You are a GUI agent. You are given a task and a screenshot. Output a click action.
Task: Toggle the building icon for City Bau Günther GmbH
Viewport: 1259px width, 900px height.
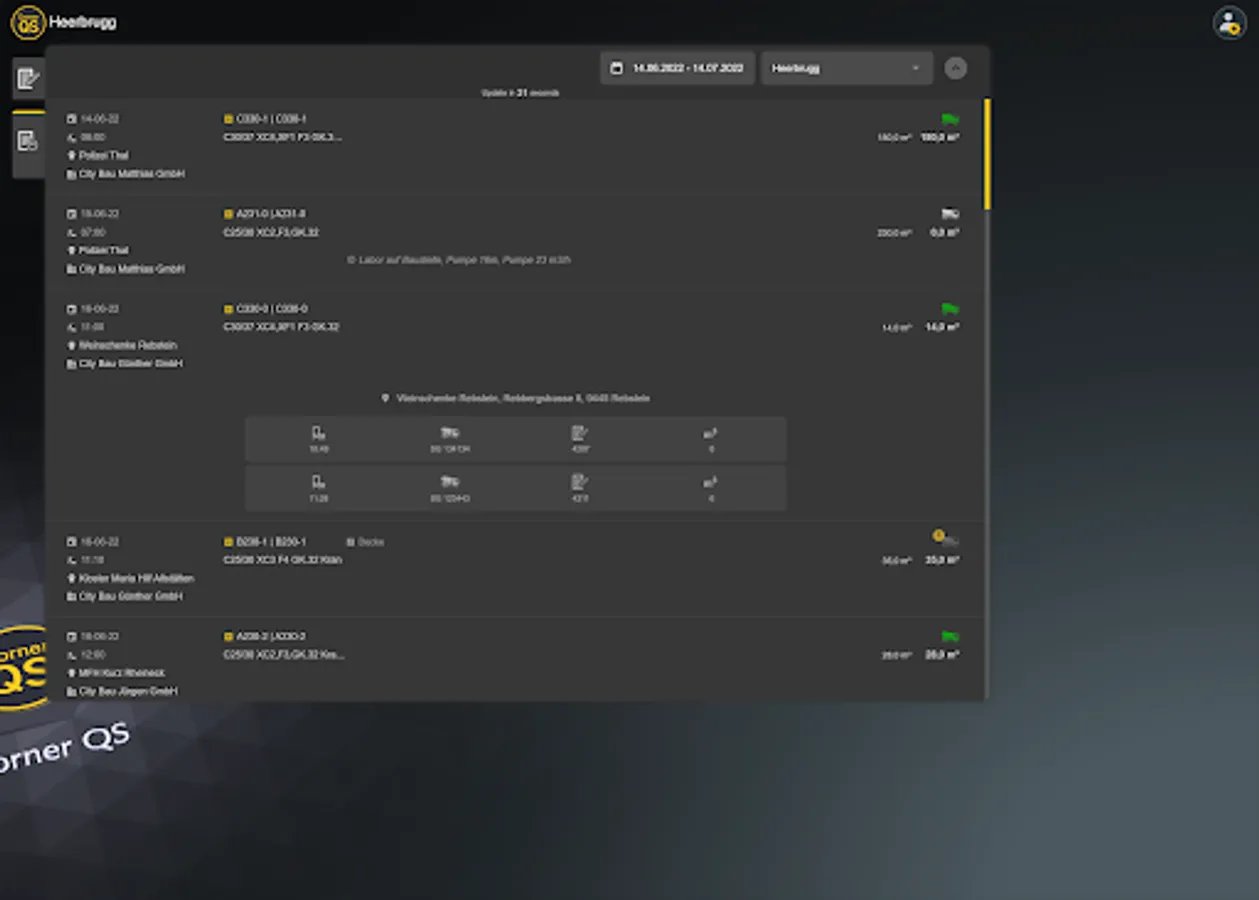point(71,364)
